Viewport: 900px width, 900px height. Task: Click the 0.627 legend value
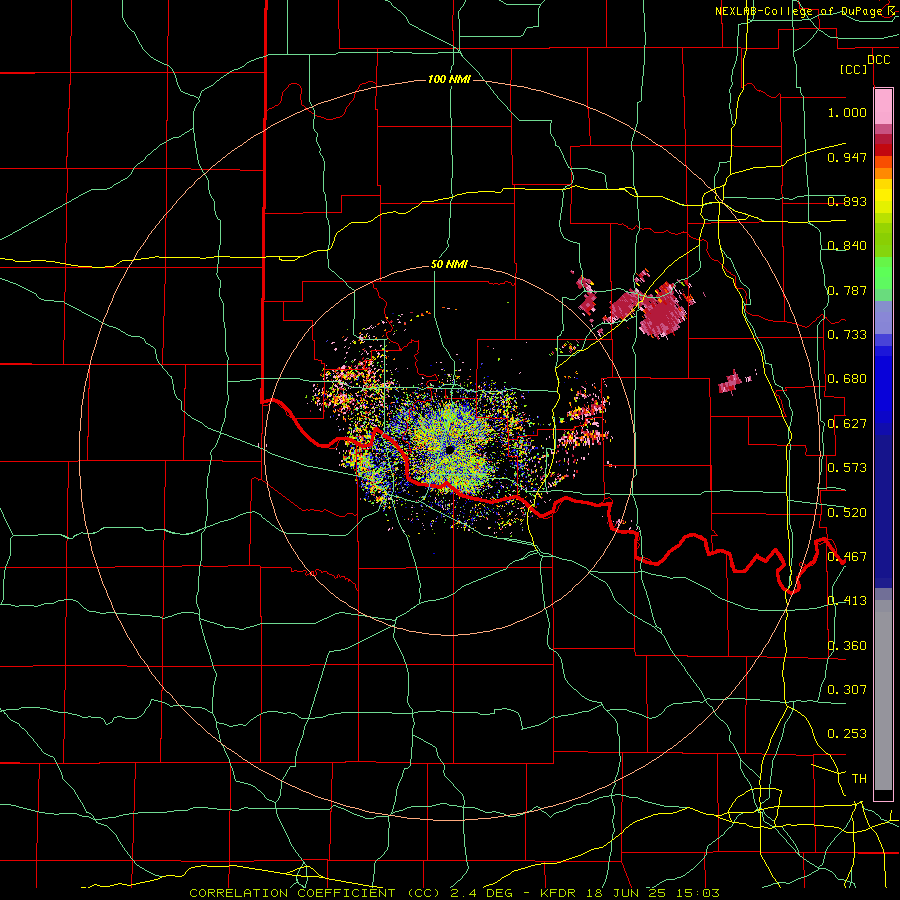click(x=847, y=423)
